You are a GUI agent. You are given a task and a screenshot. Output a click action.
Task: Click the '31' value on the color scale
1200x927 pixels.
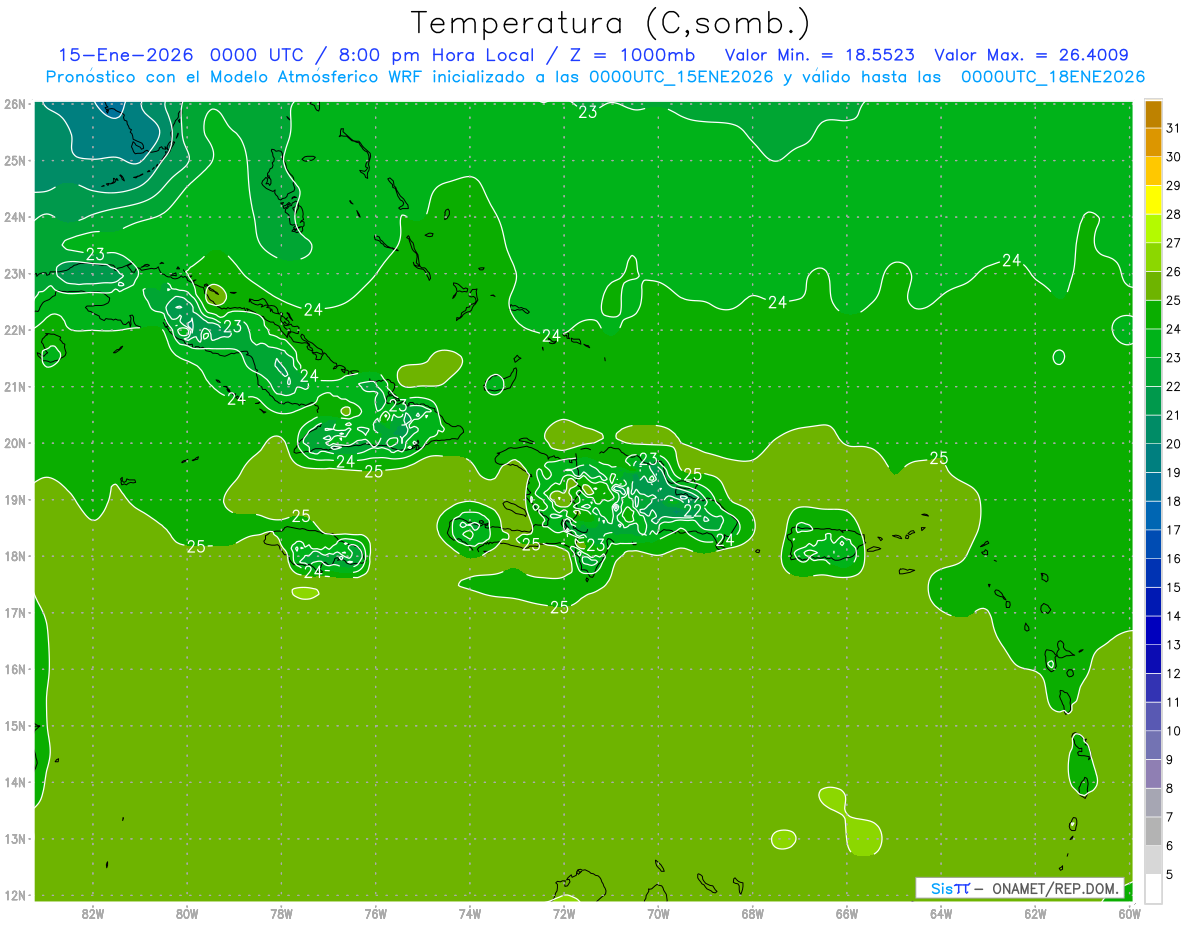coord(1173,128)
